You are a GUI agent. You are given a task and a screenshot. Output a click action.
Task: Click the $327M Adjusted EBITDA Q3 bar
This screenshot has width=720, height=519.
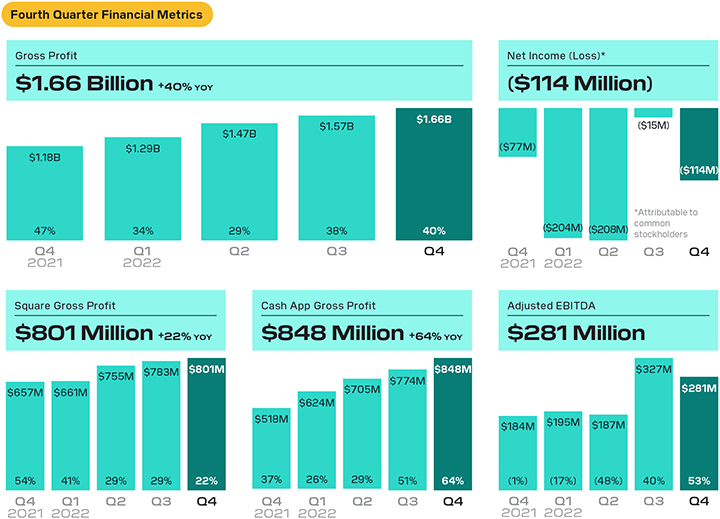[x=653, y=424]
